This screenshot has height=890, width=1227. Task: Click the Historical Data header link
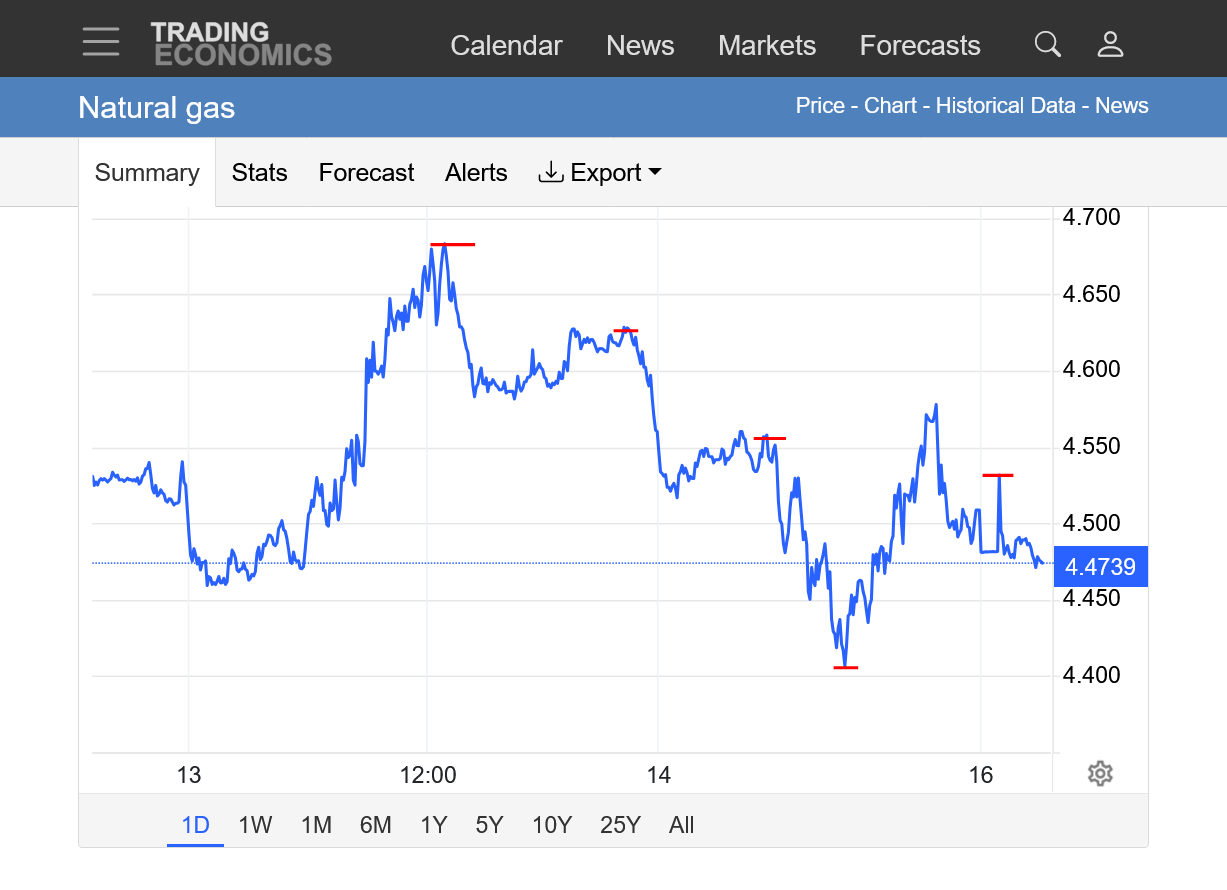pyautogui.click(x=1005, y=106)
